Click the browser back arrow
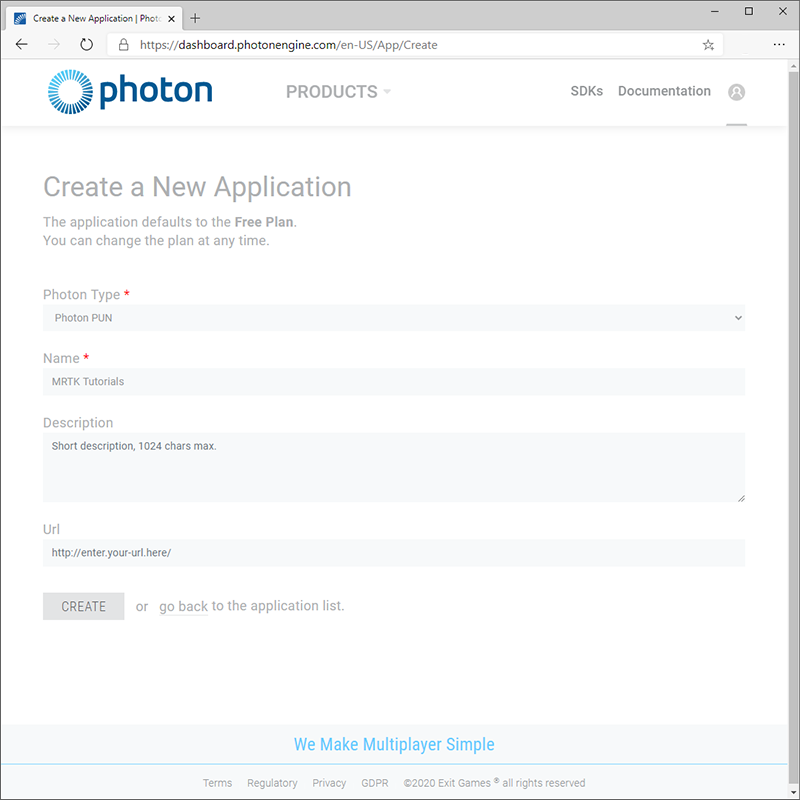This screenshot has width=800, height=800. [x=21, y=44]
